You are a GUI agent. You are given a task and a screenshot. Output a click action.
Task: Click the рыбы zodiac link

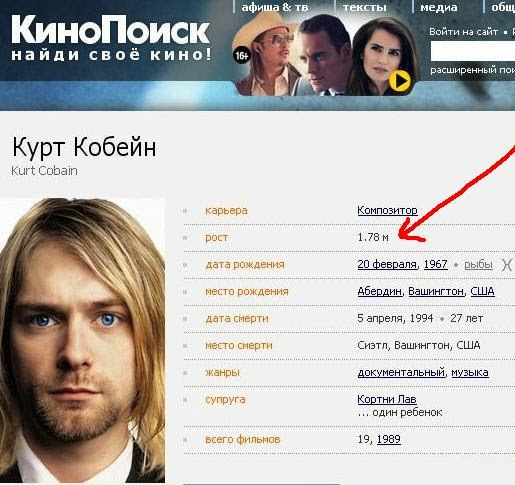pos(478,265)
